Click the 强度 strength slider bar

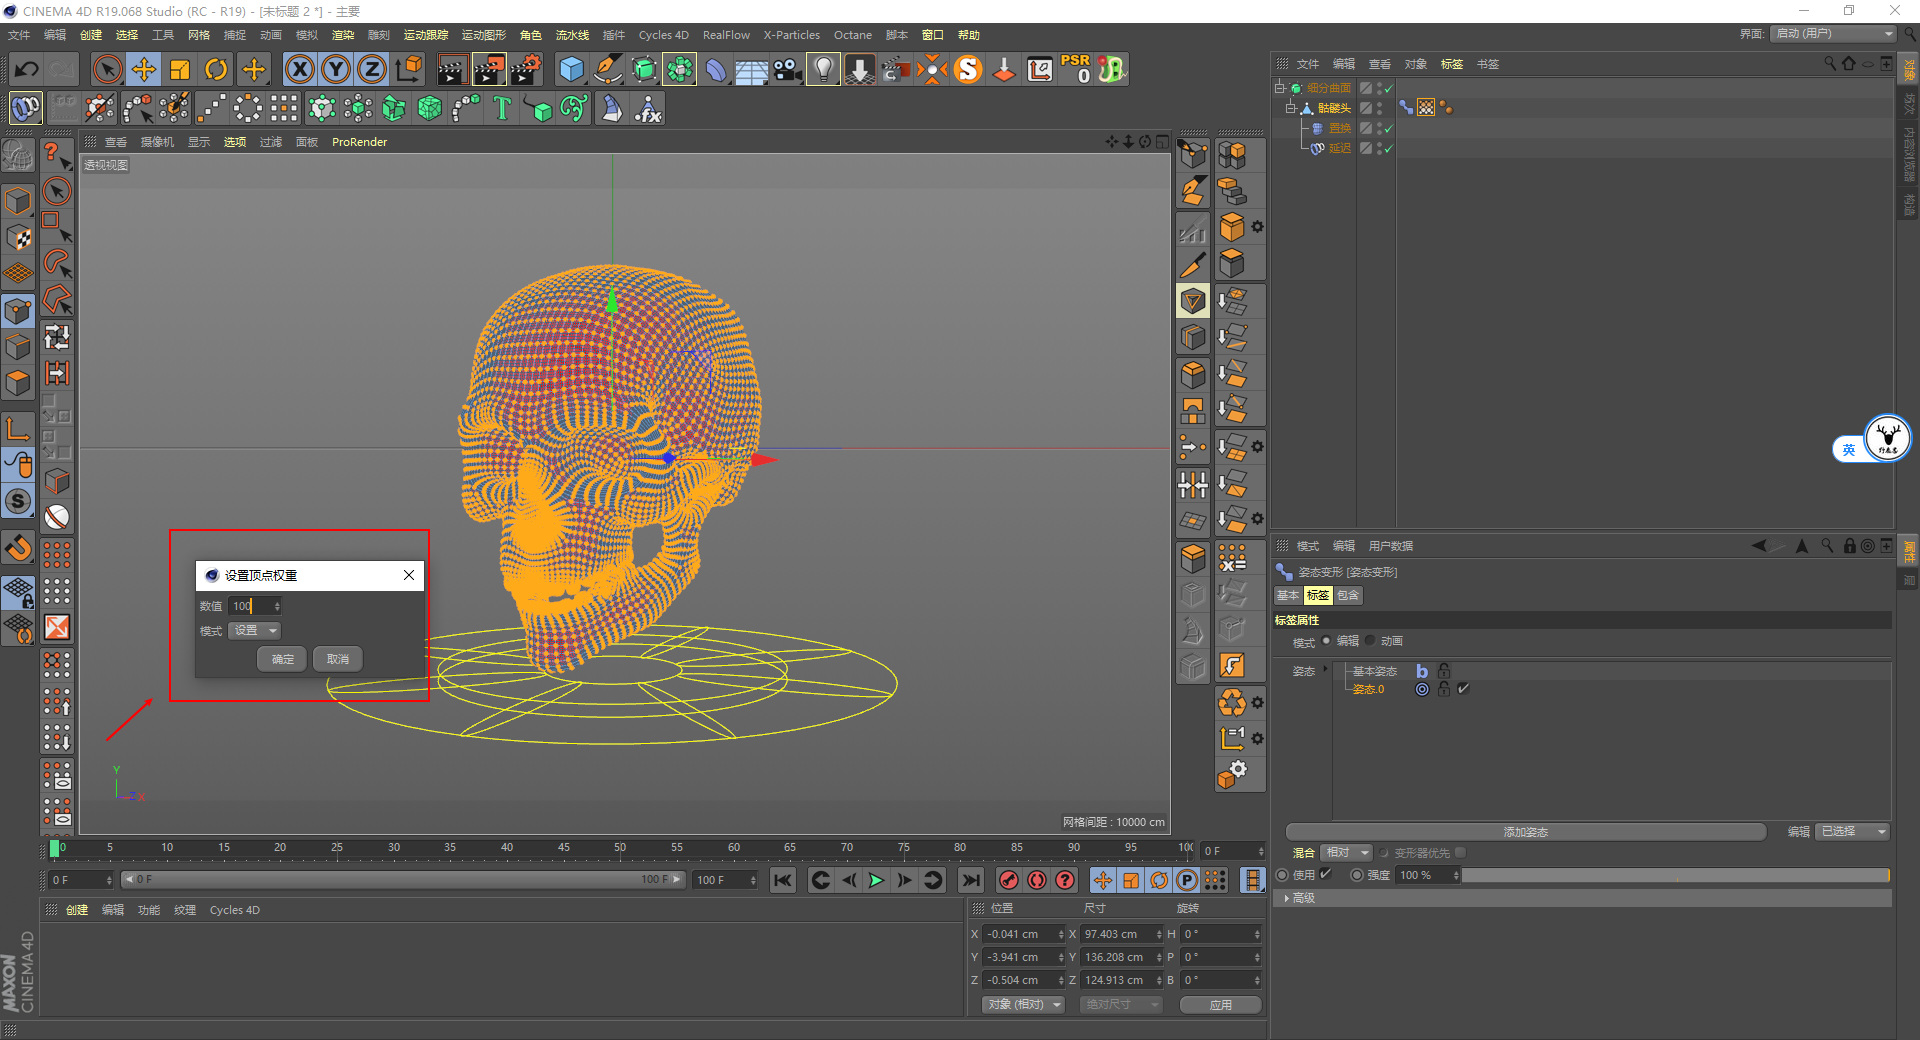[1675, 875]
